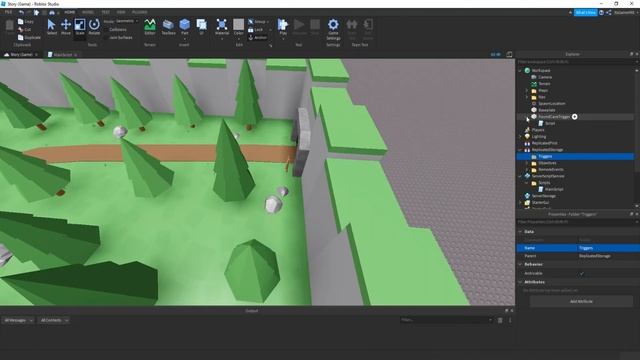Switch to the MainScript document tab
The image size is (640, 360).
pos(62,54)
